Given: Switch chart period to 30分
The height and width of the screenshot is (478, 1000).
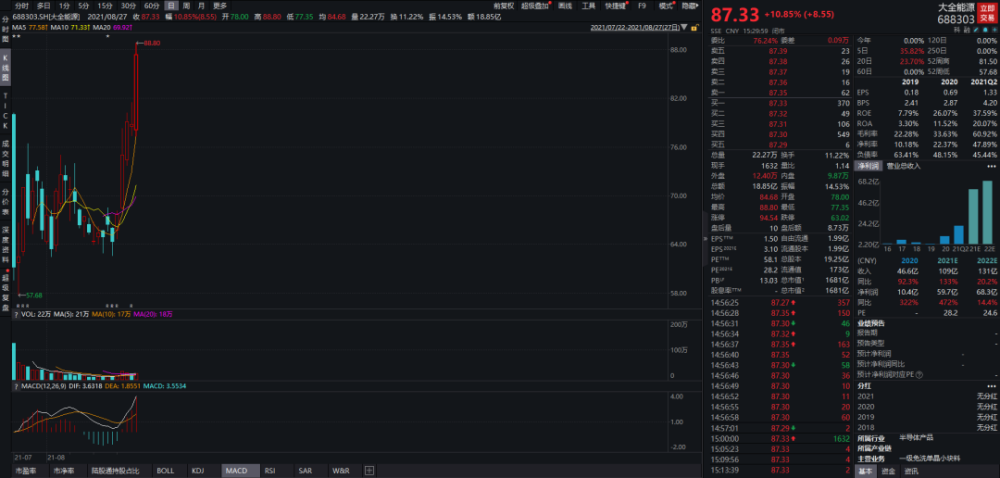Looking at the screenshot, I should click(x=128, y=6).
